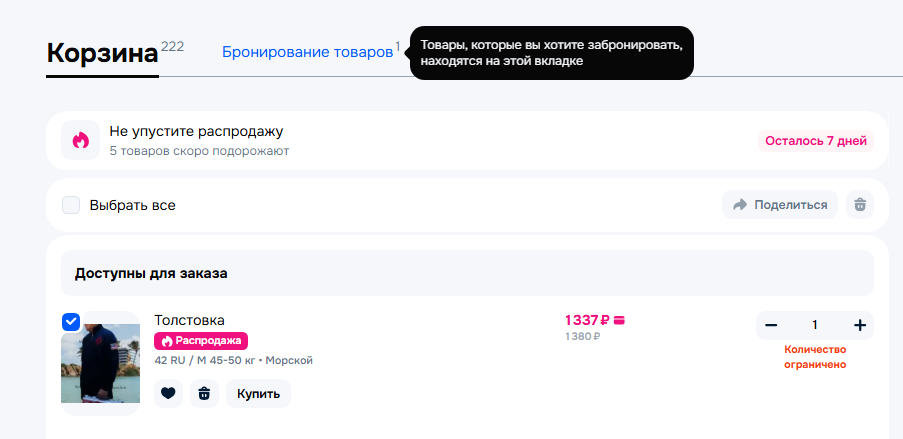Click the Поделиться button
903x439 pixels.
click(780, 205)
